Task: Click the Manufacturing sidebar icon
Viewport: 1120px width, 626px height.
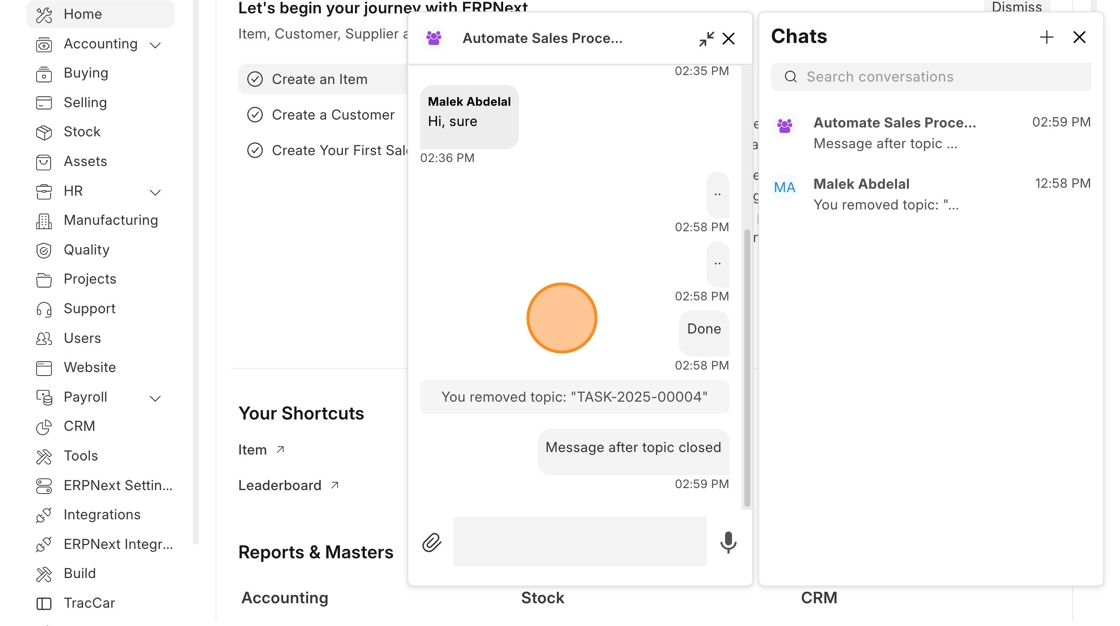Action: pos(44,221)
